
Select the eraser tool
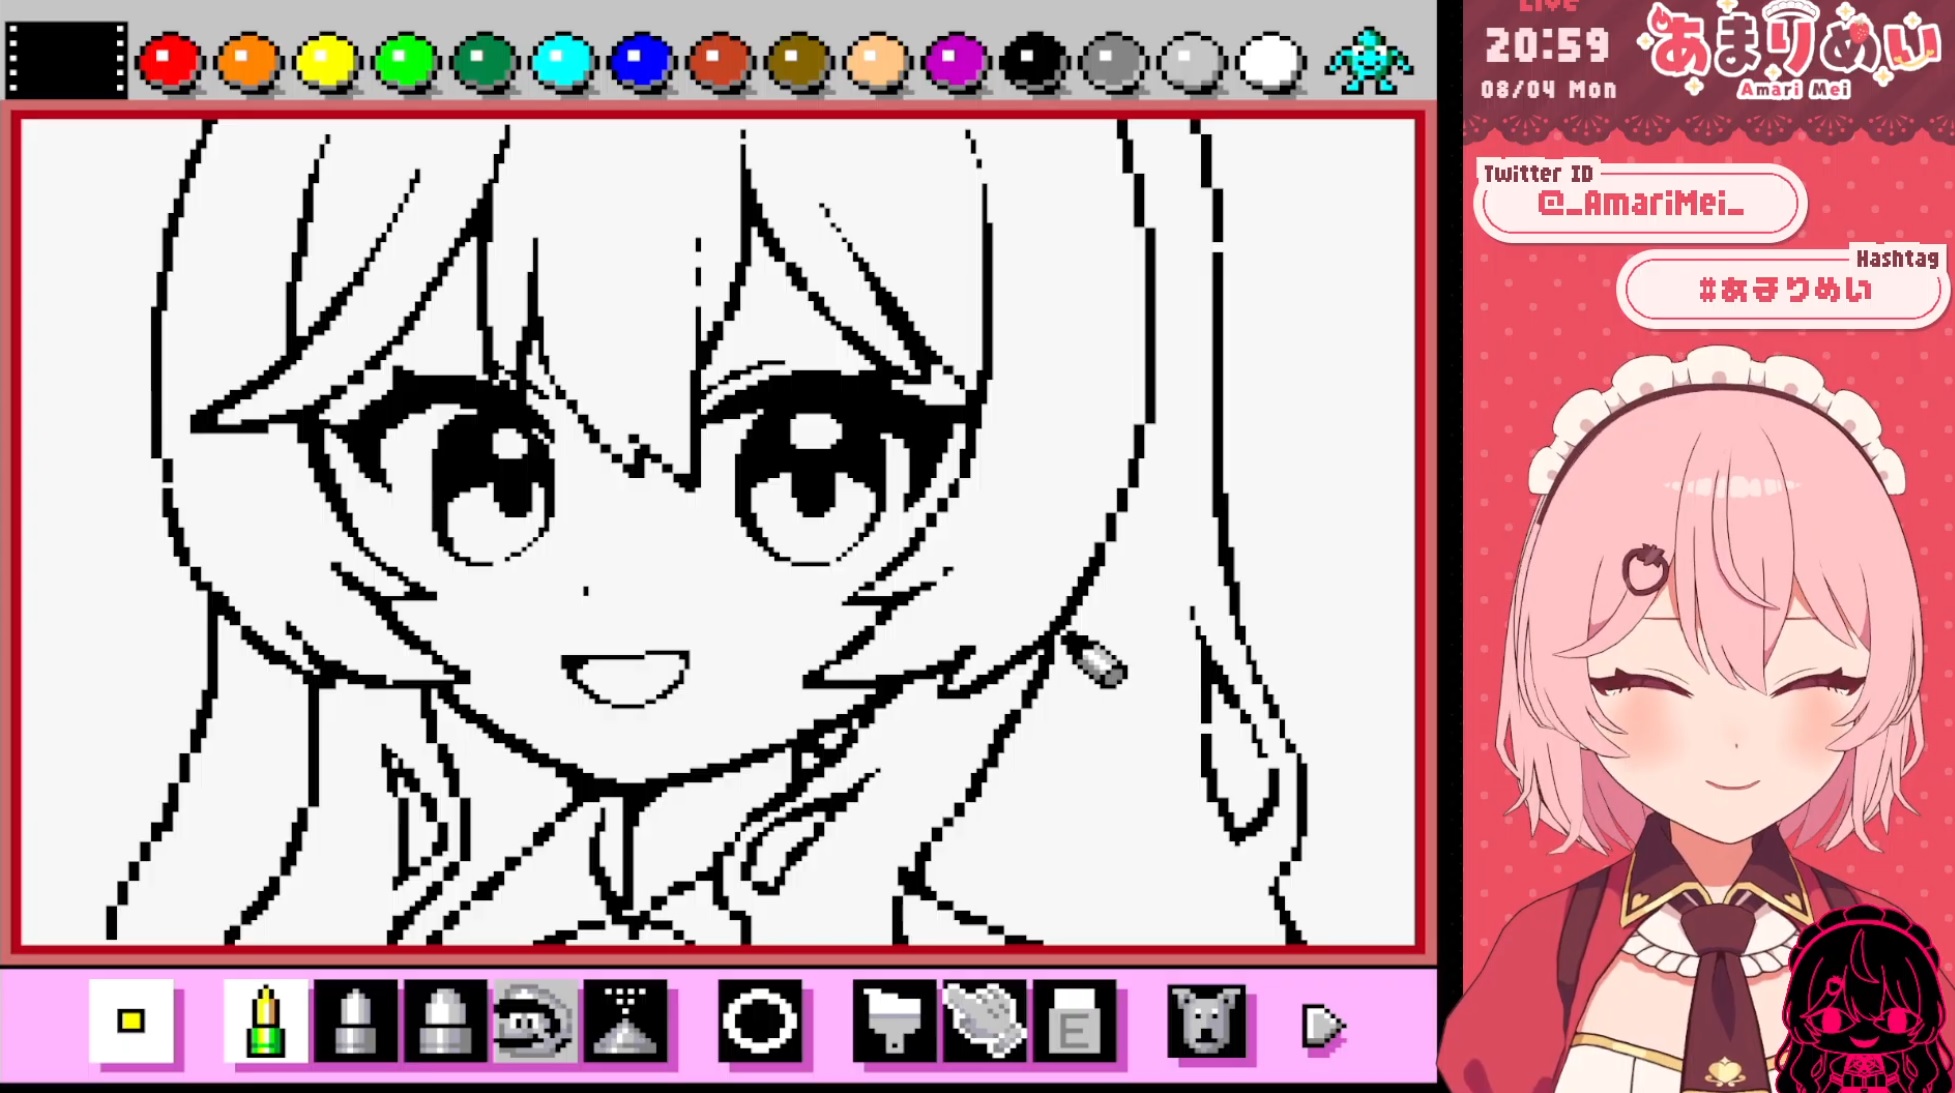(x=1074, y=1022)
